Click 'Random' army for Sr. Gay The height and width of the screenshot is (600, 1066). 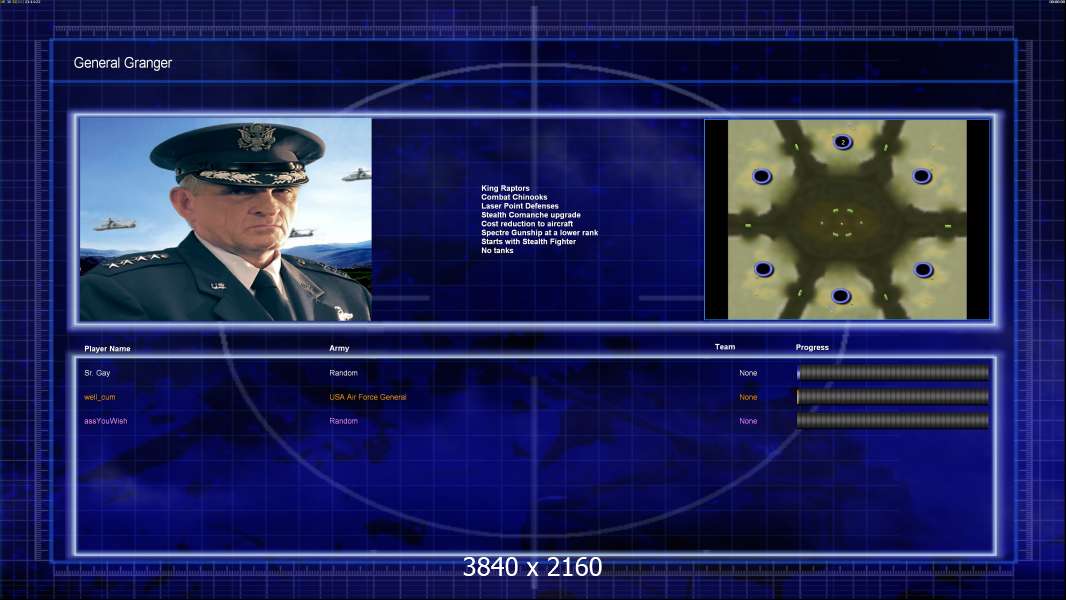pos(343,373)
